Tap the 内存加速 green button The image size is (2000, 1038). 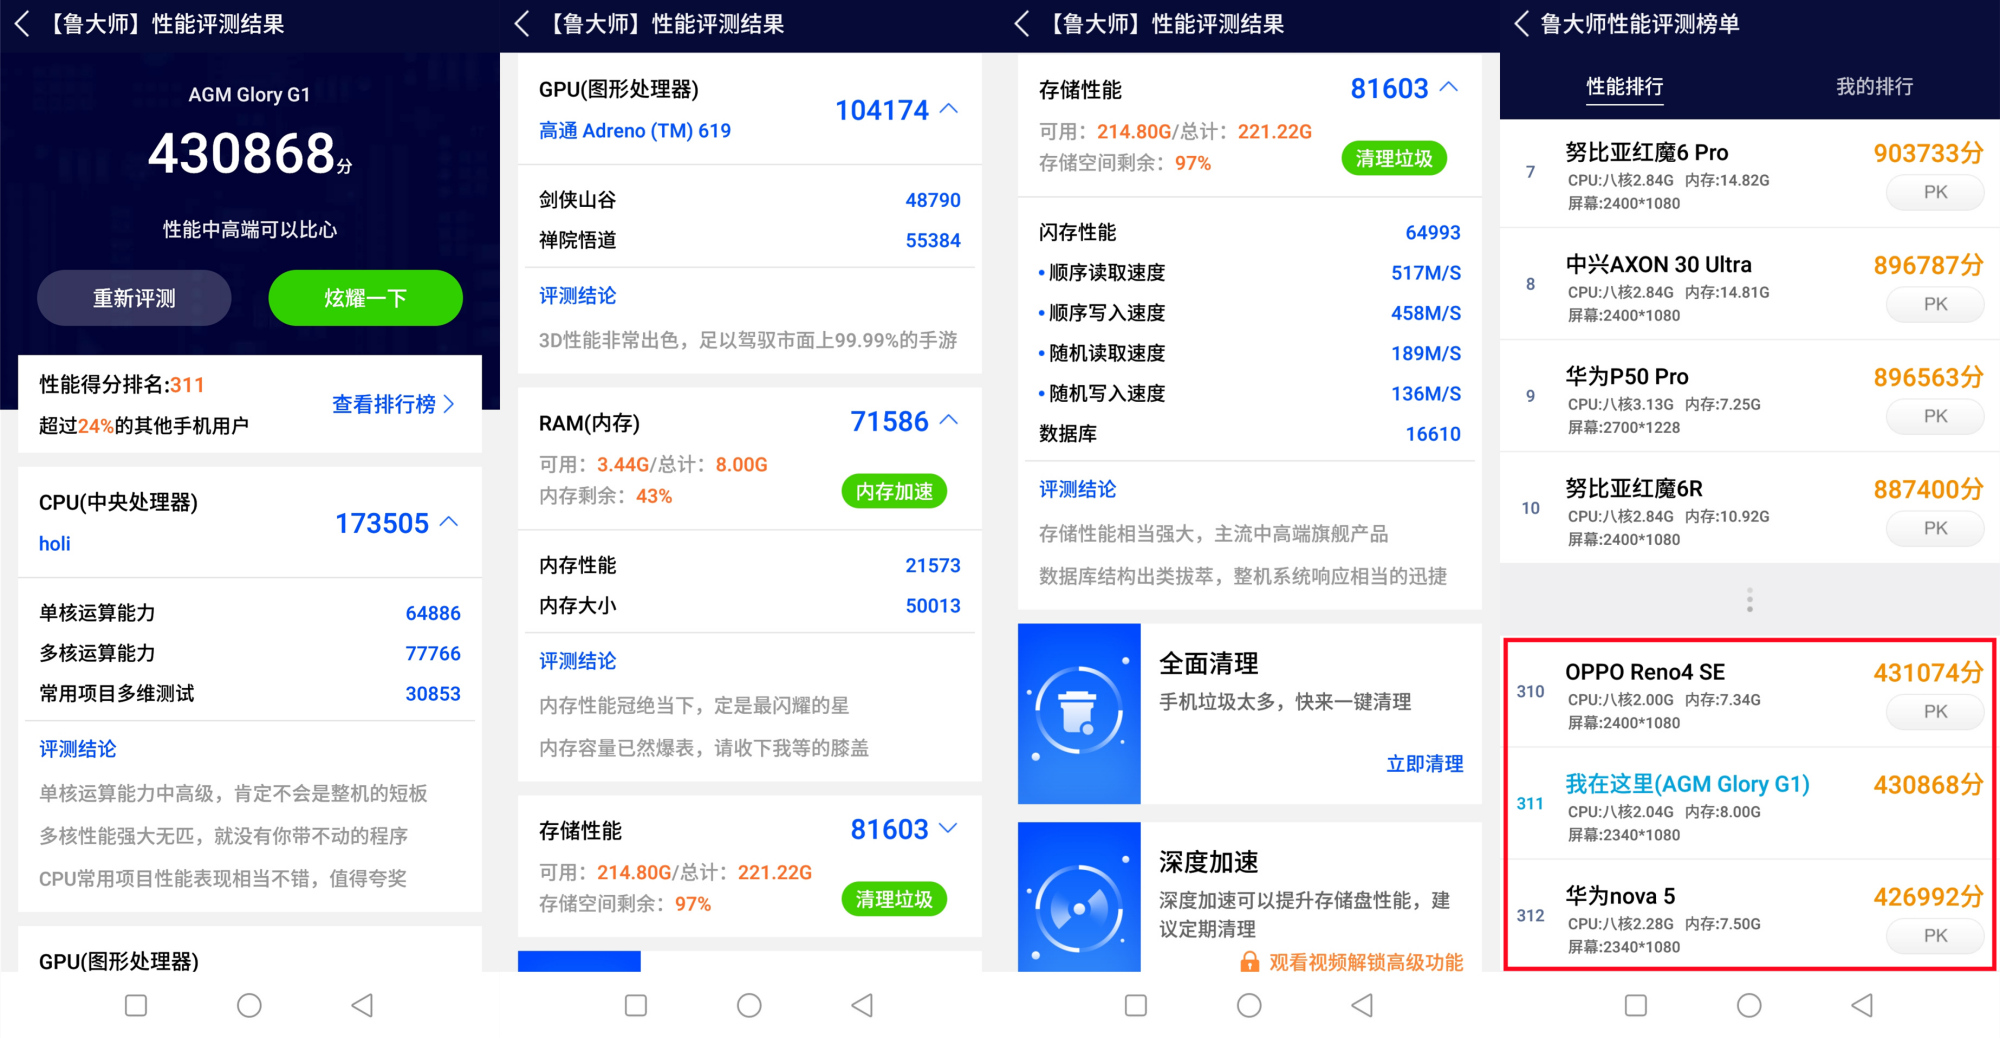tap(894, 491)
